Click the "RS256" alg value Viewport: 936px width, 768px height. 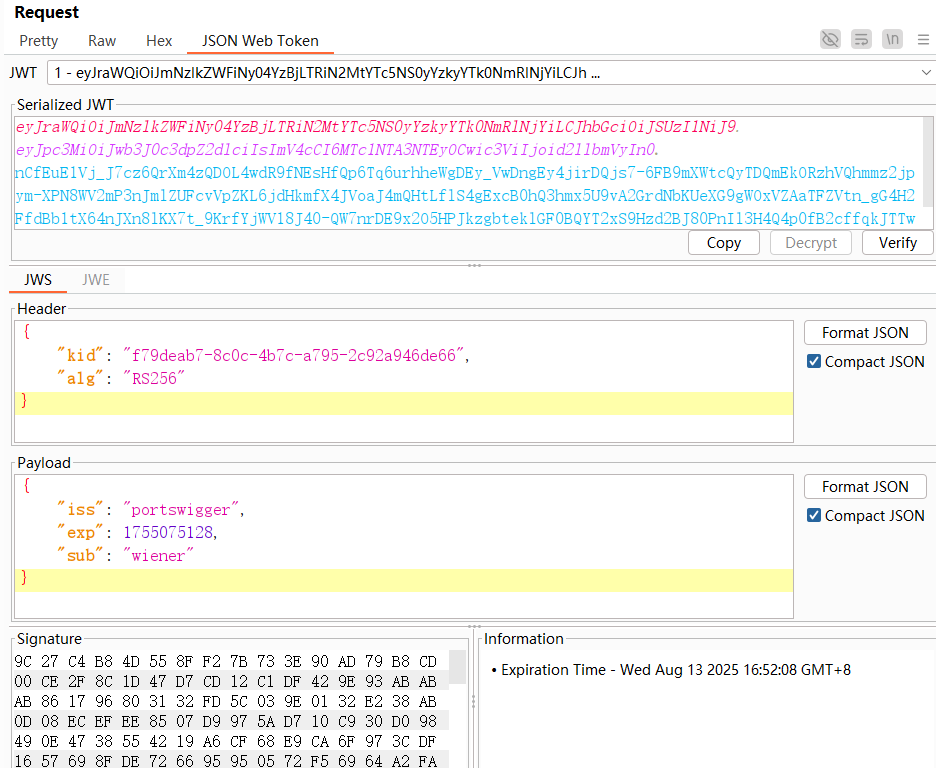point(154,378)
